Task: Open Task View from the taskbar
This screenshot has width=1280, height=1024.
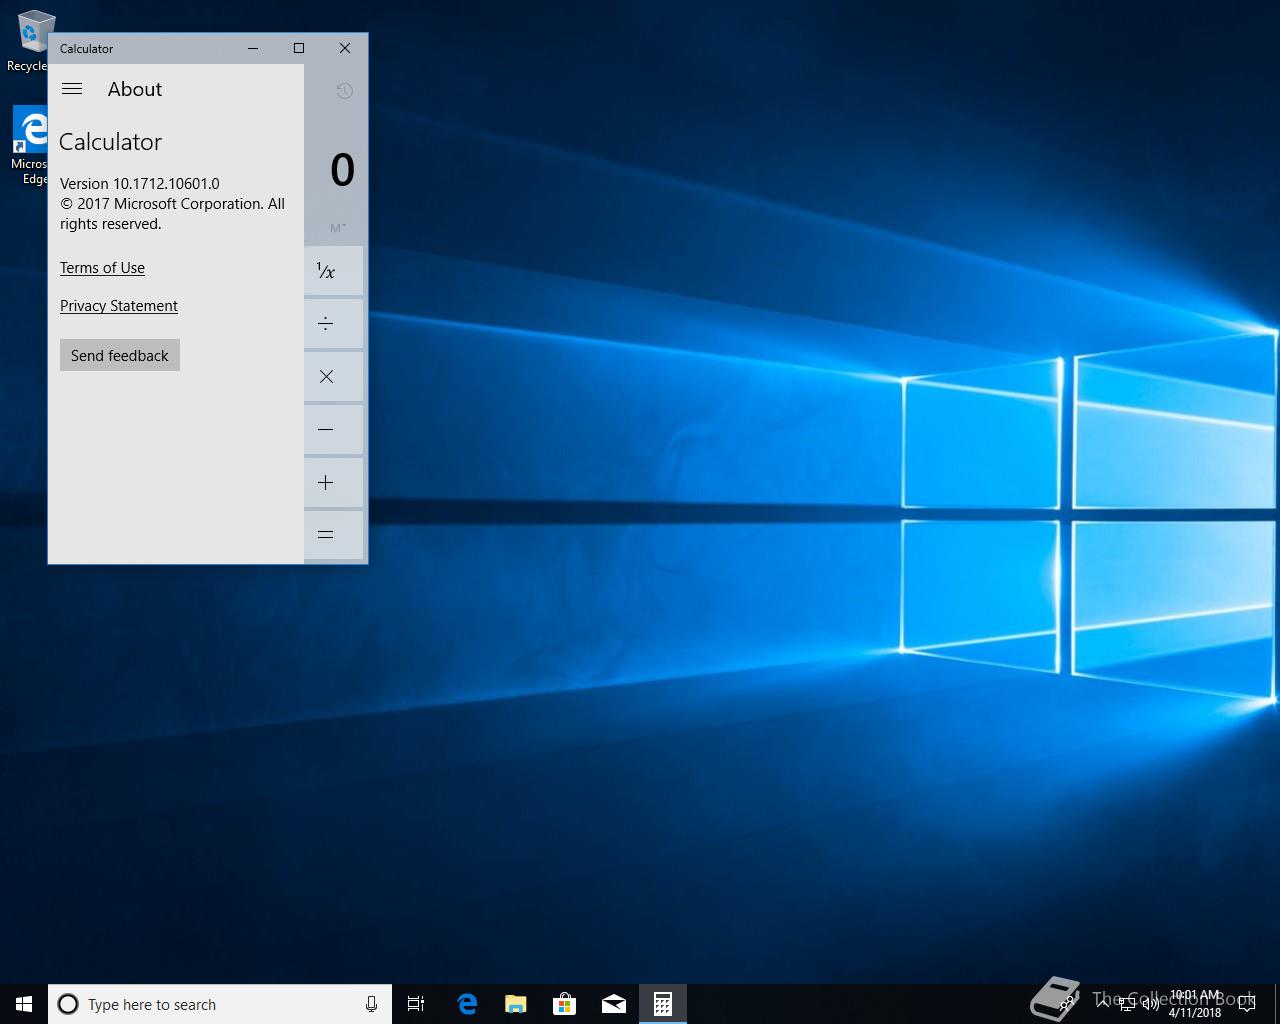Action: (416, 1004)
